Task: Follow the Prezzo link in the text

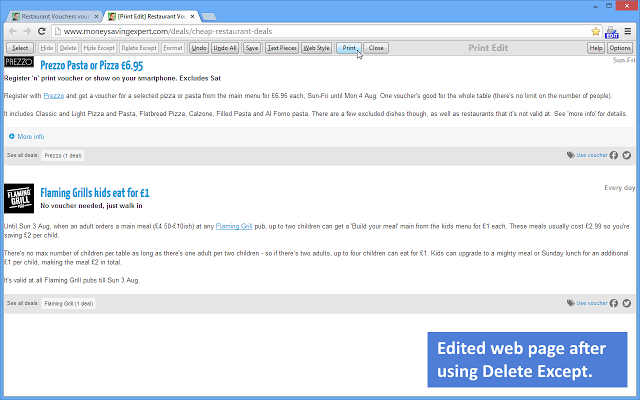Action: [x=54, y=96]
